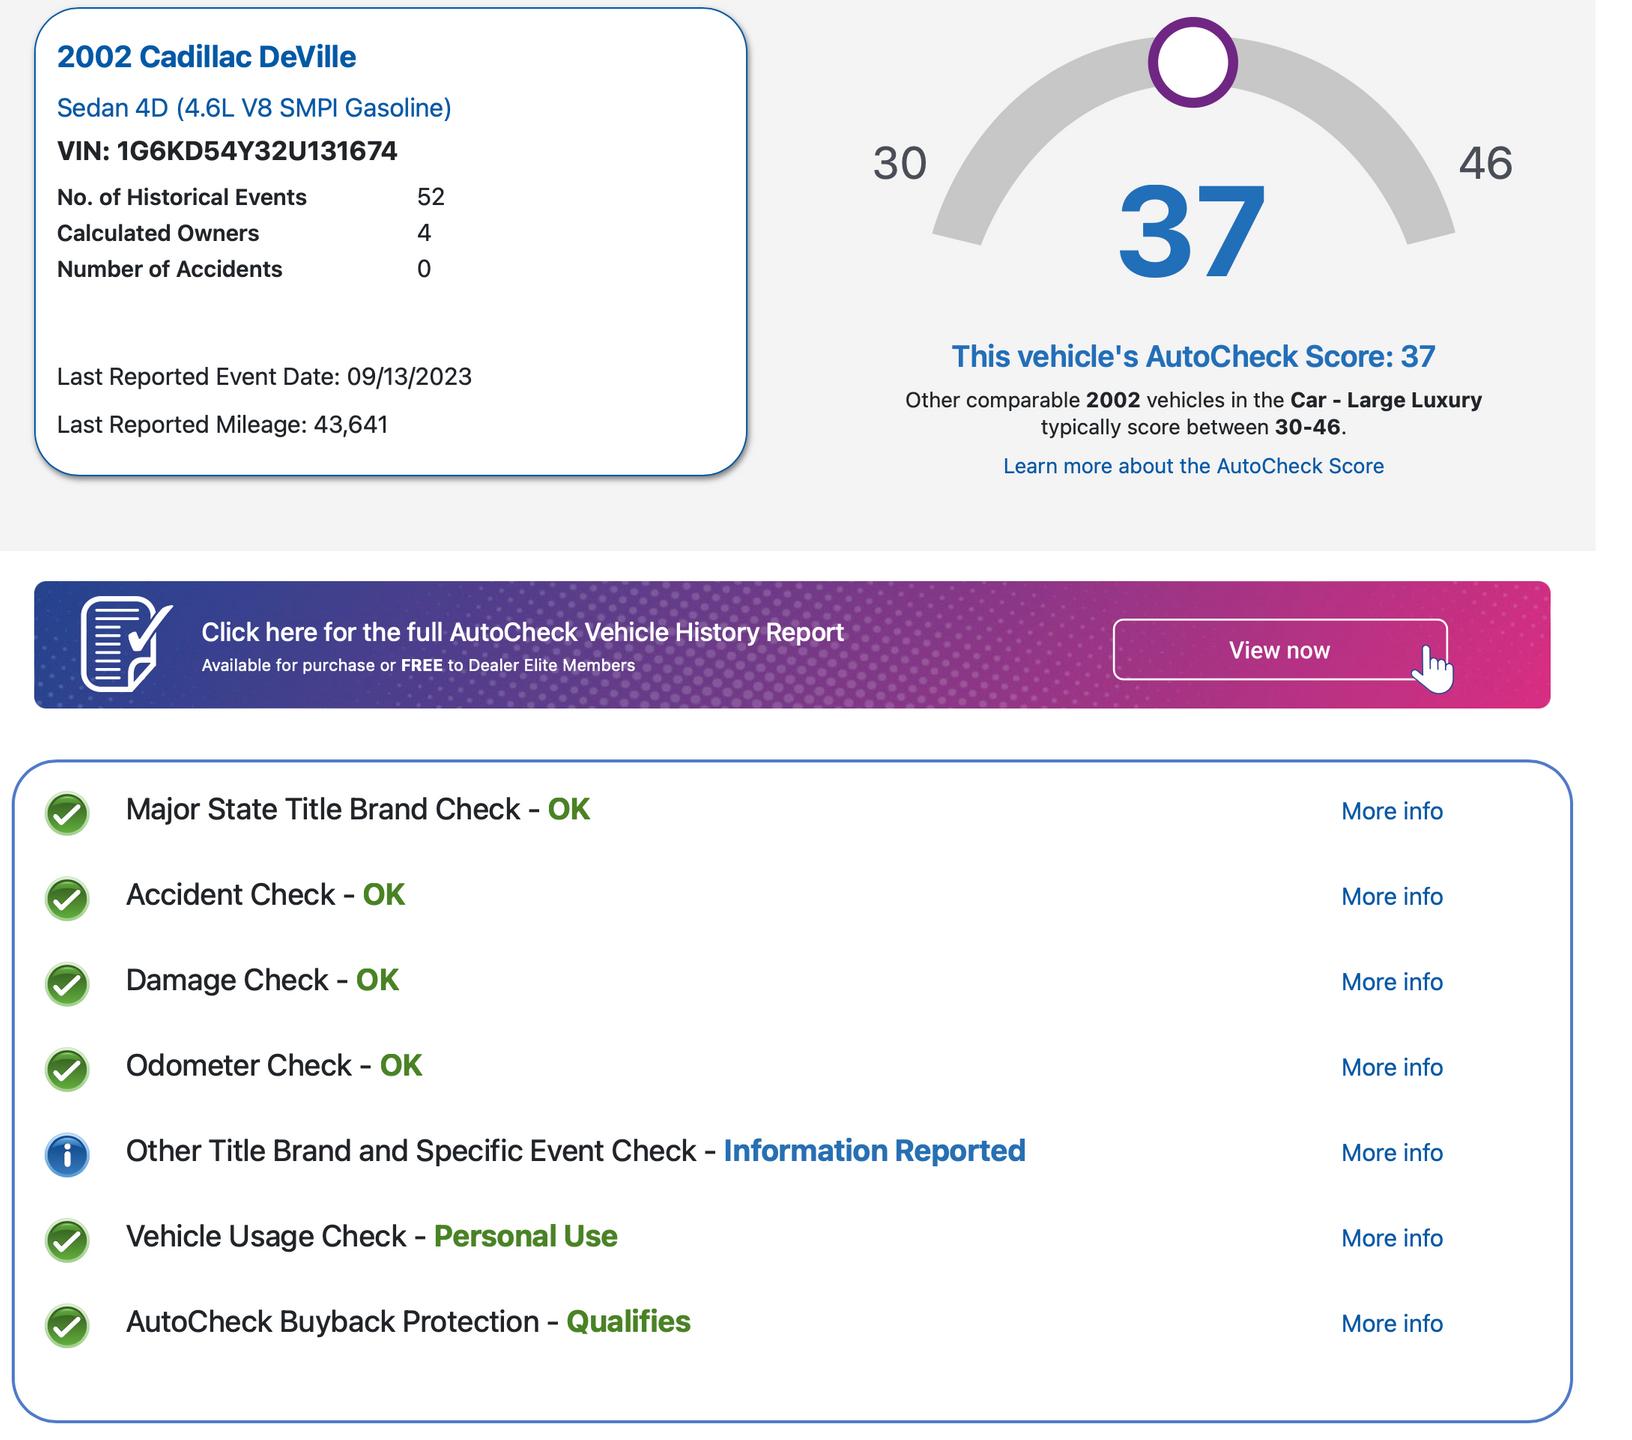Open More info for Accident Check

point(1391,897)
